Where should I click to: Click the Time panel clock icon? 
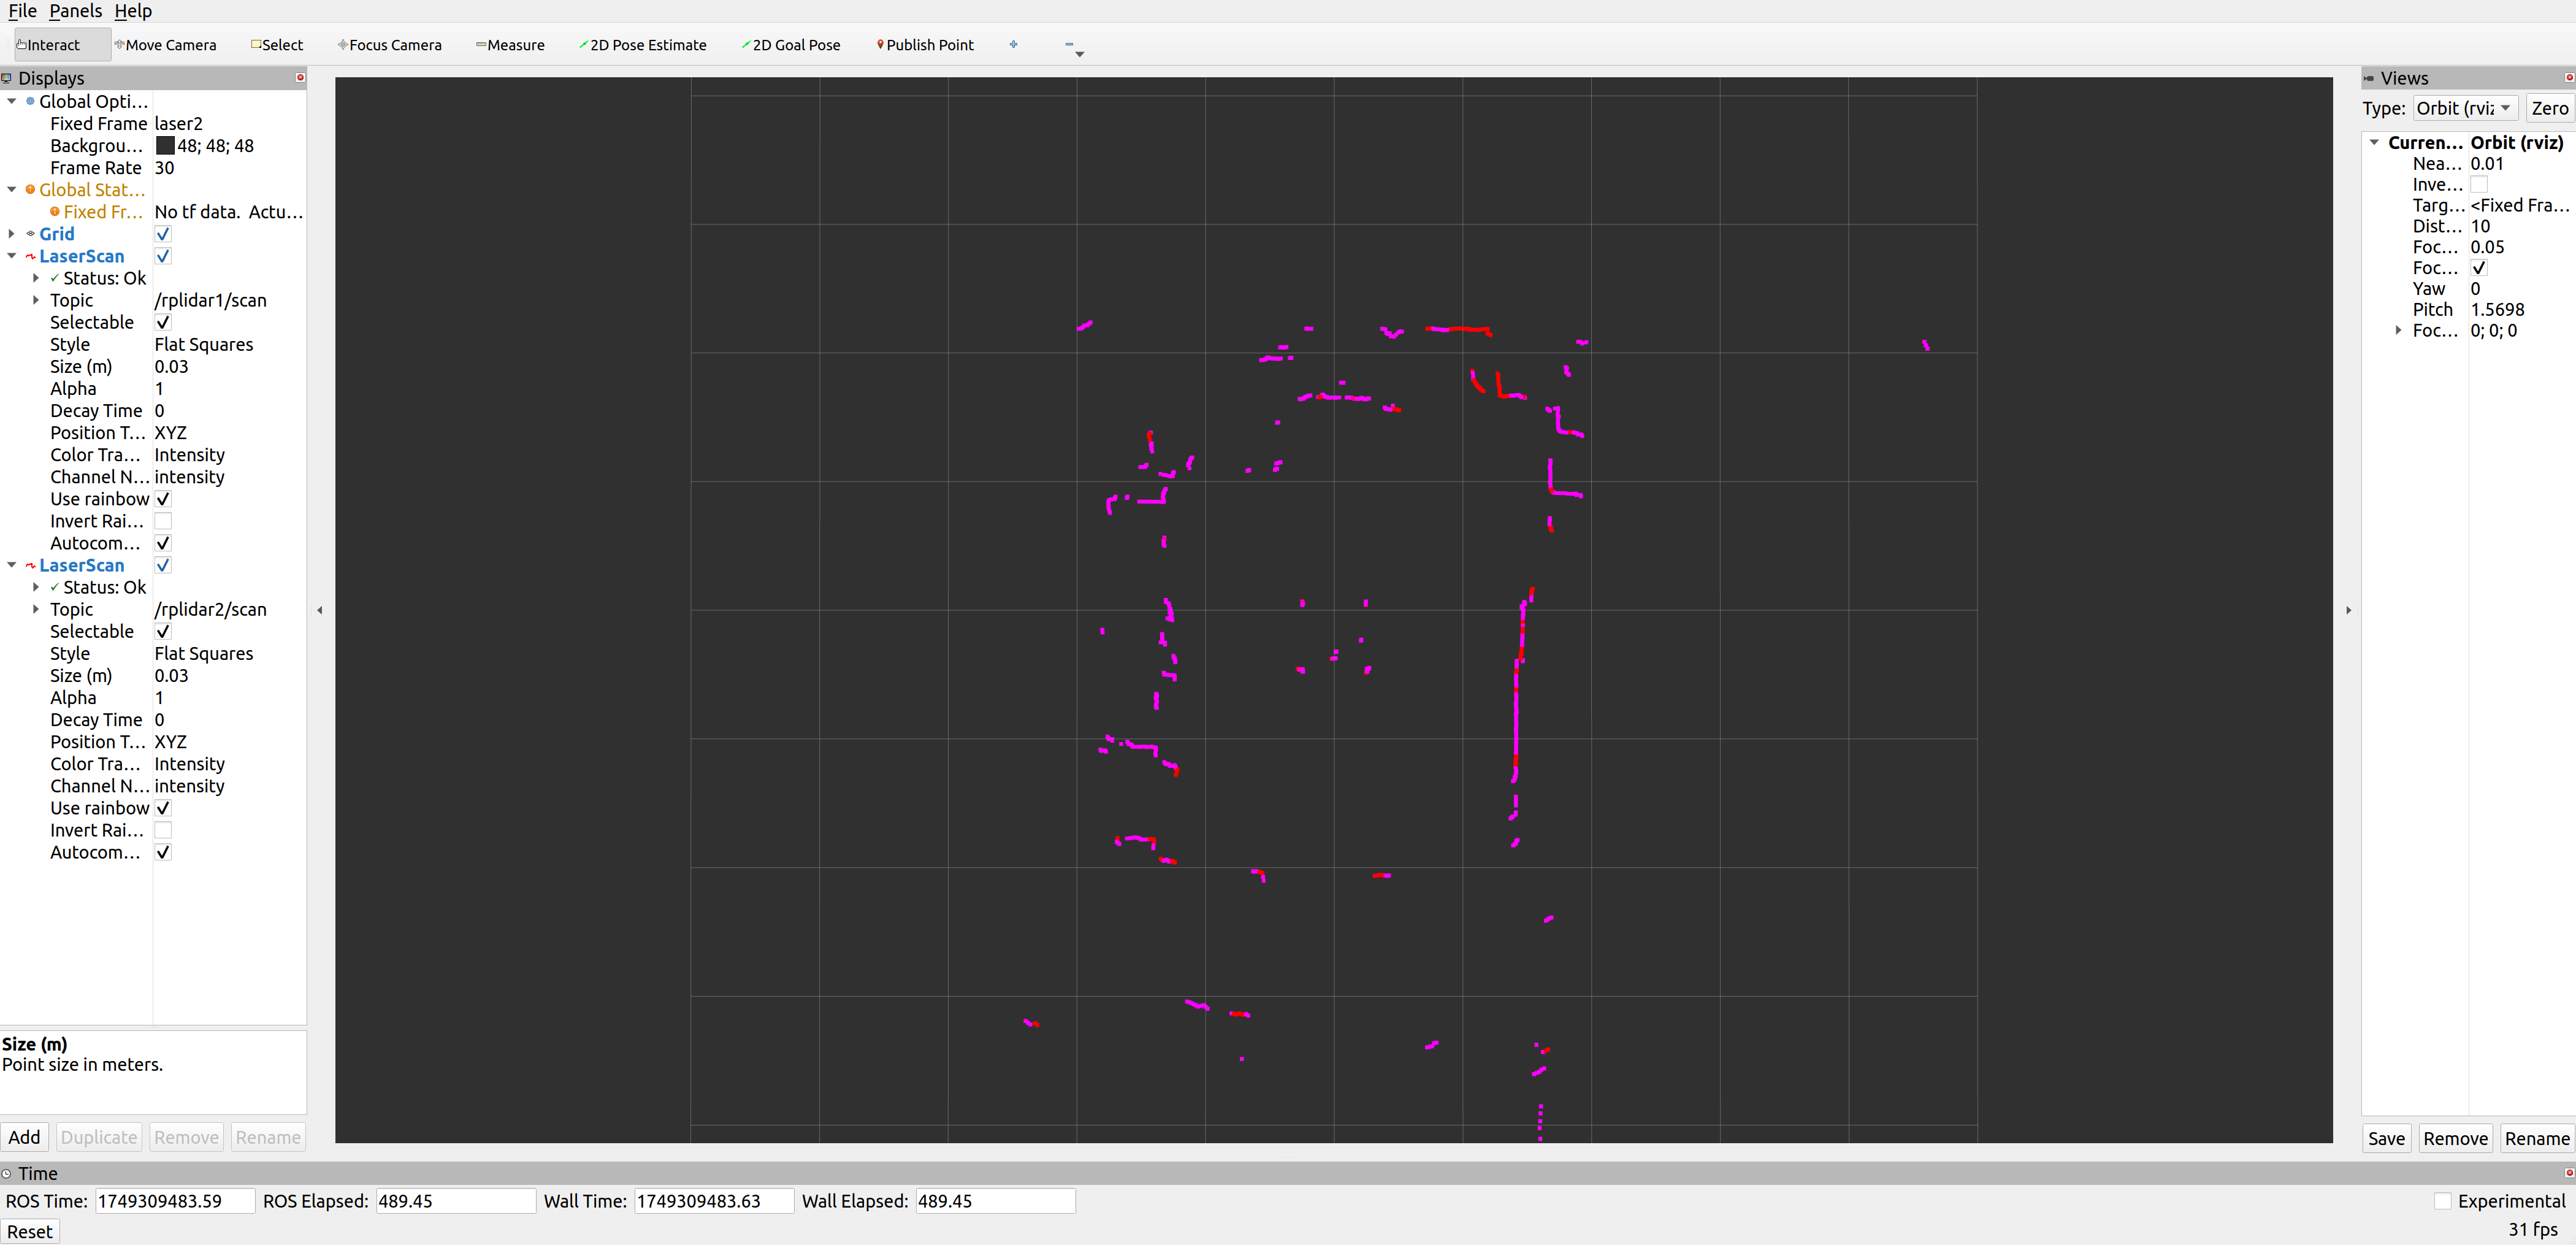(x=7, y=1173)
